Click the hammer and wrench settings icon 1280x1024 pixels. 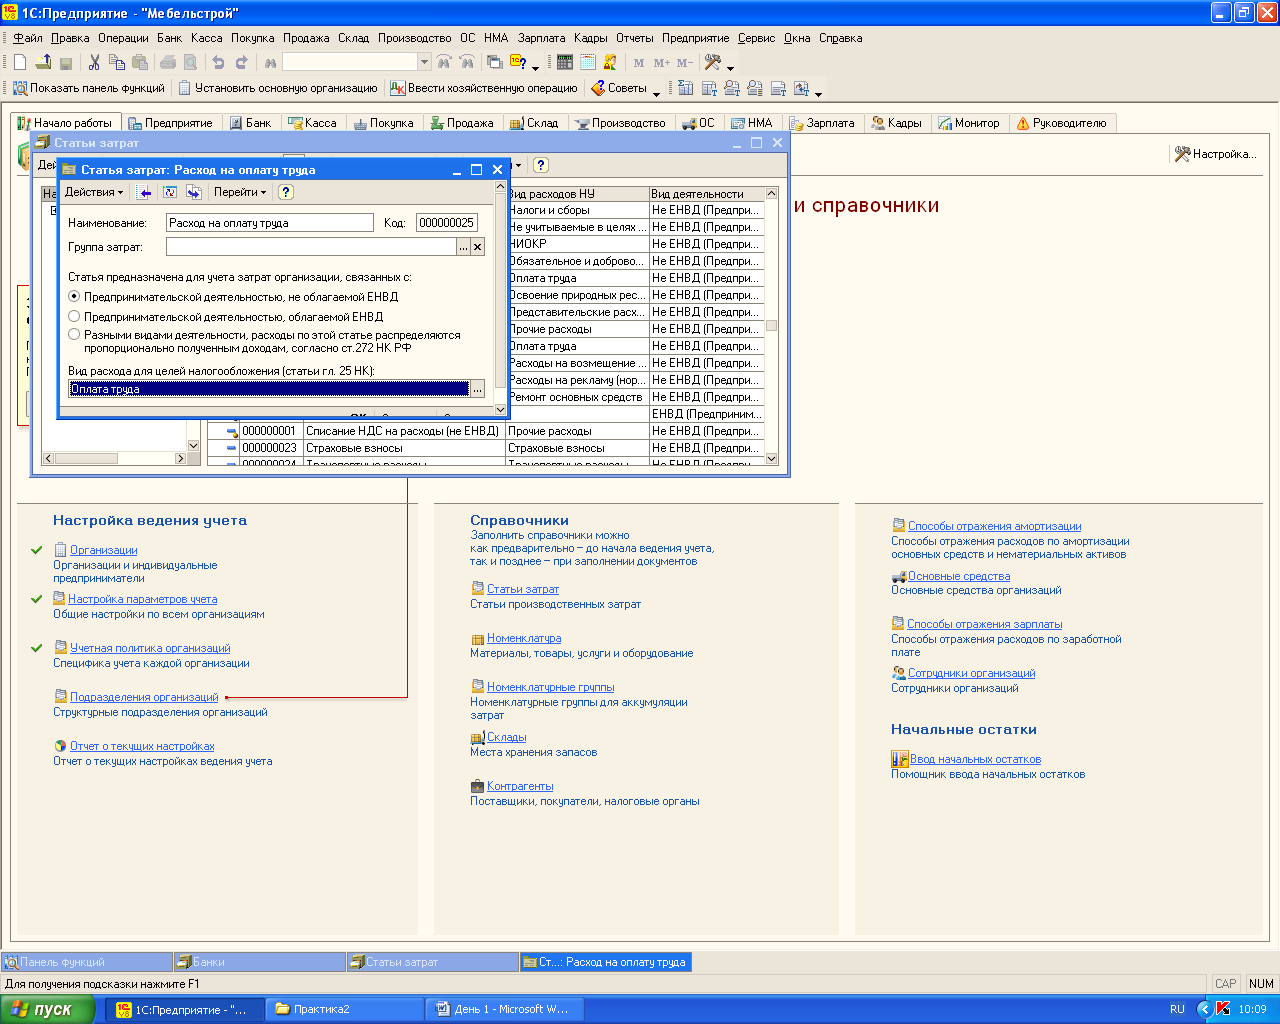tap(713, 62)
